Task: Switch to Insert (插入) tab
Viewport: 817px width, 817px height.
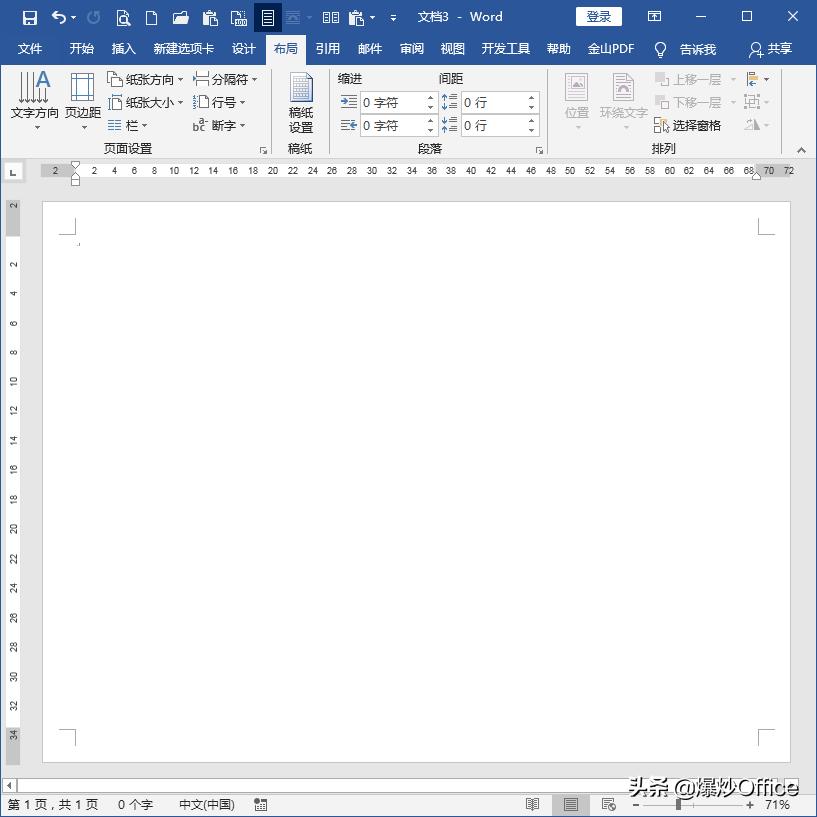Action: [x=123, y=49]
